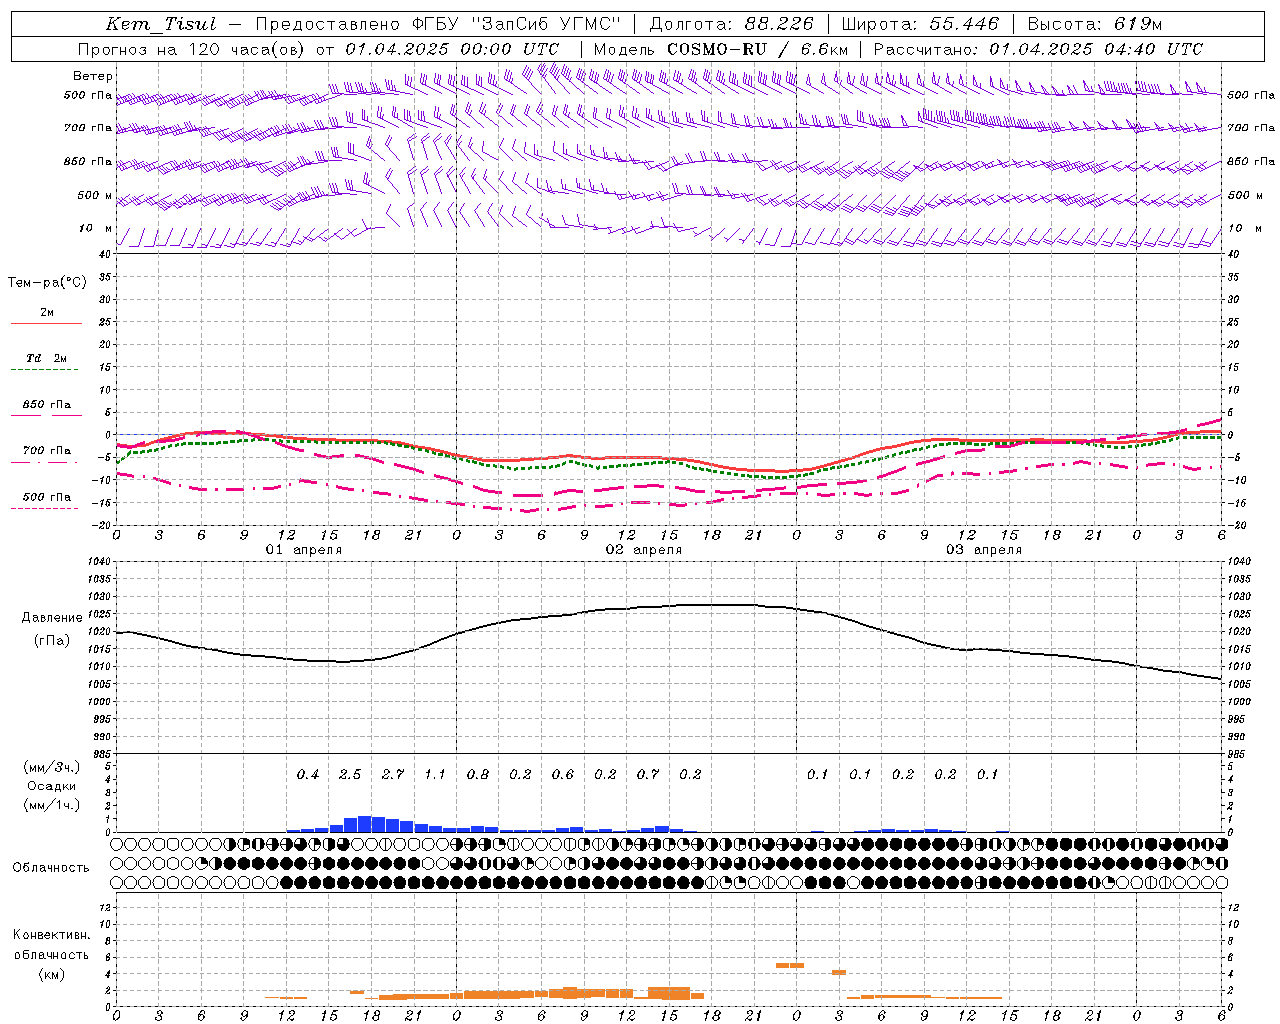Click the 850 гПа temperature legend entry
Image resolution: width=1280 pixels, height=1024 pixels.
[47, 405]
